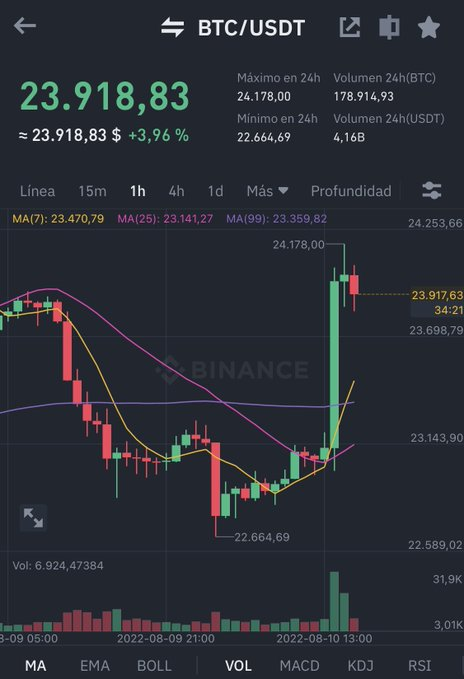Select the 4h timeframe tab

[x=176, y=191]
